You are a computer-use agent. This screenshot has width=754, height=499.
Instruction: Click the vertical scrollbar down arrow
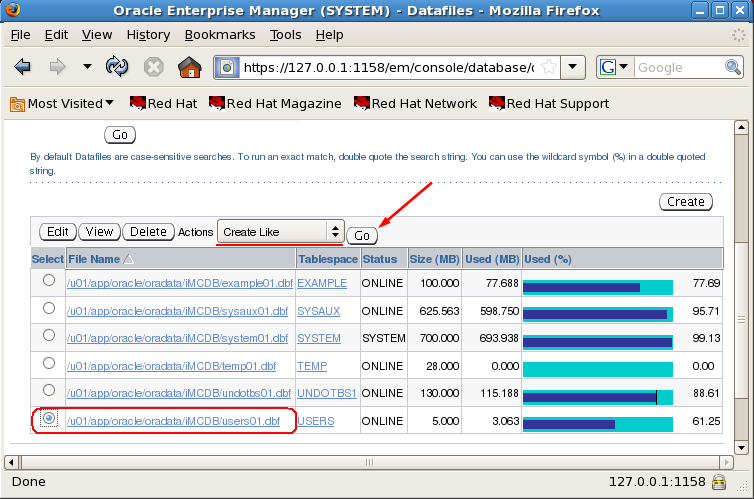741,448
